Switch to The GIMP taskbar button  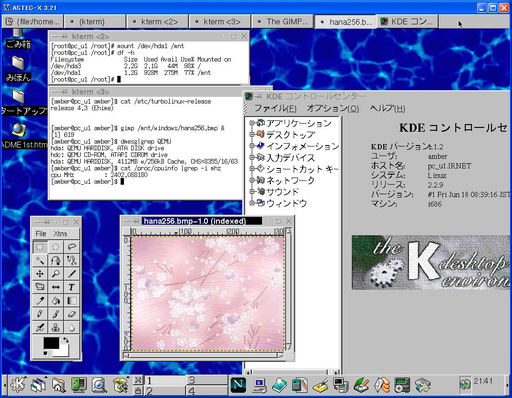pos(282,22)
